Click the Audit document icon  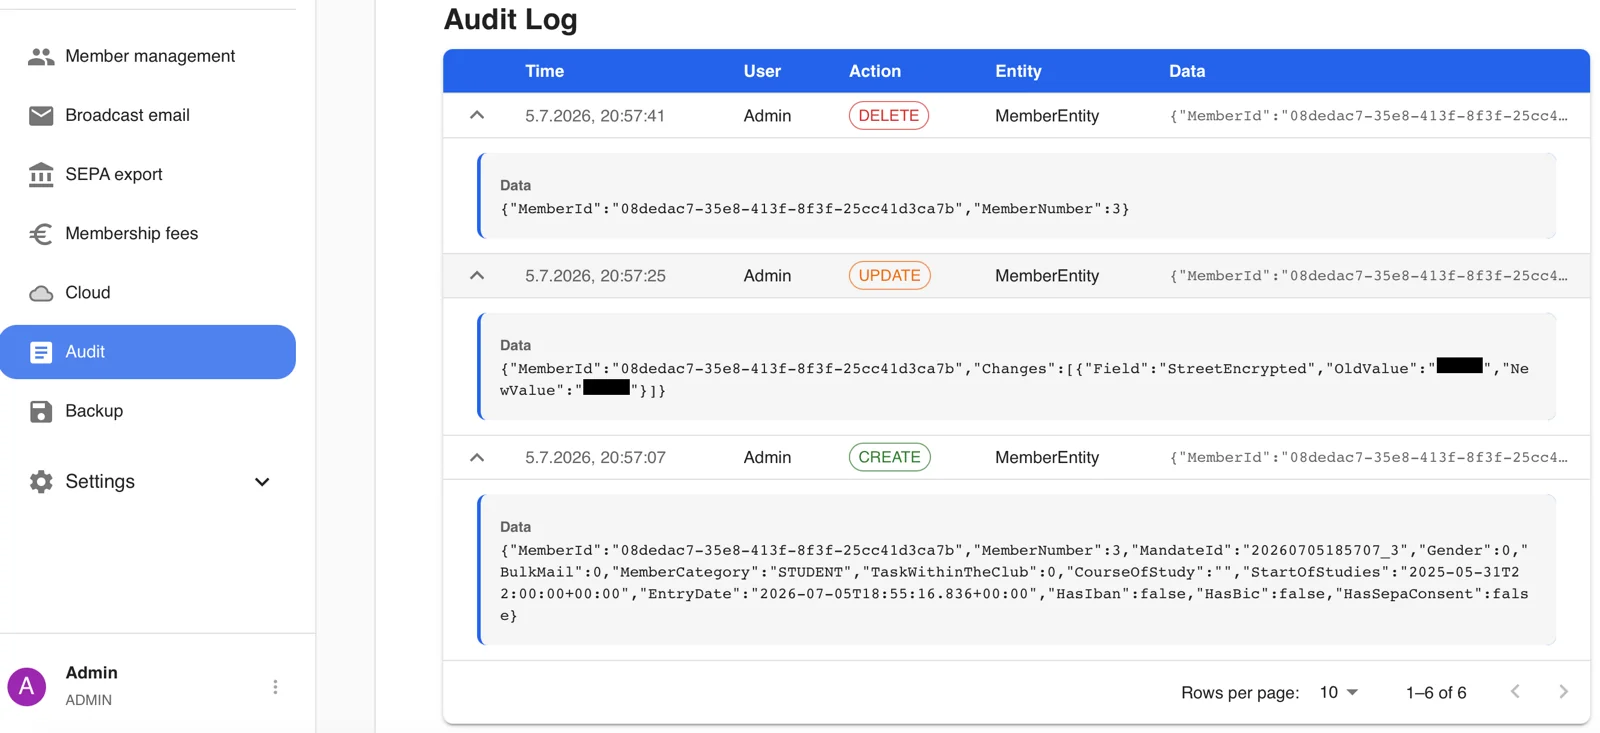click(x=41, y=352)
